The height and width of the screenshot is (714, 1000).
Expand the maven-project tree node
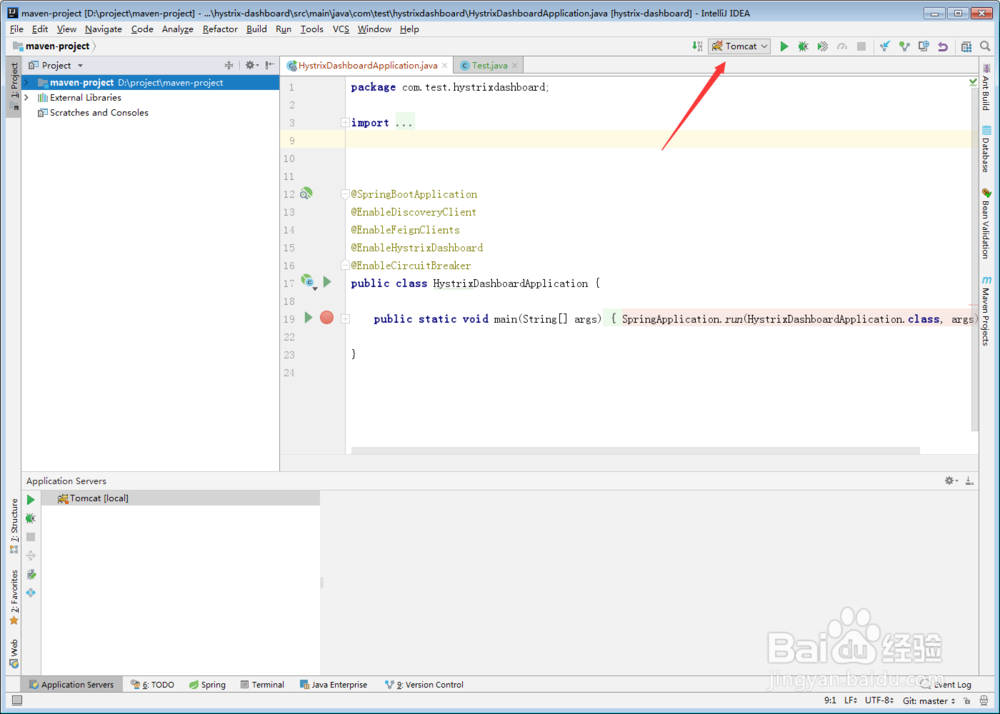point(26,82)
